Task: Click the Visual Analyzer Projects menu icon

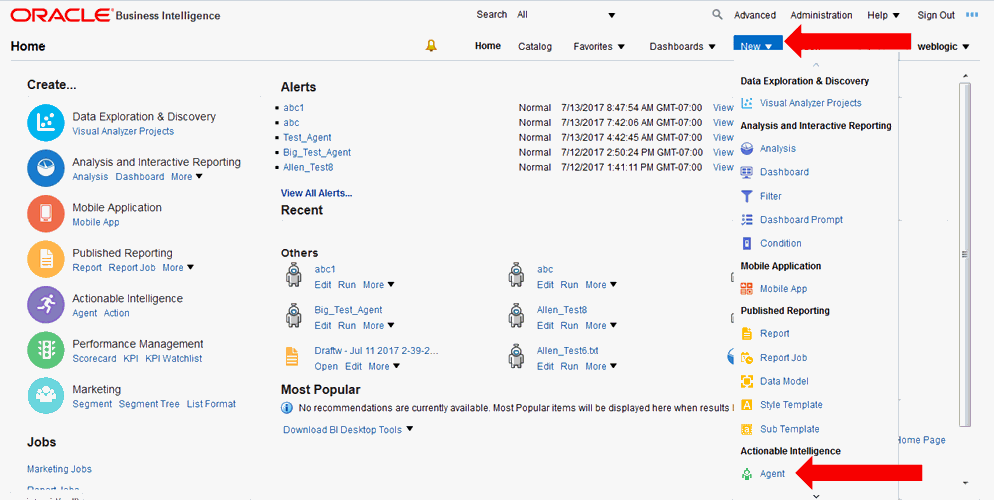Action: [x=747, y=103]
